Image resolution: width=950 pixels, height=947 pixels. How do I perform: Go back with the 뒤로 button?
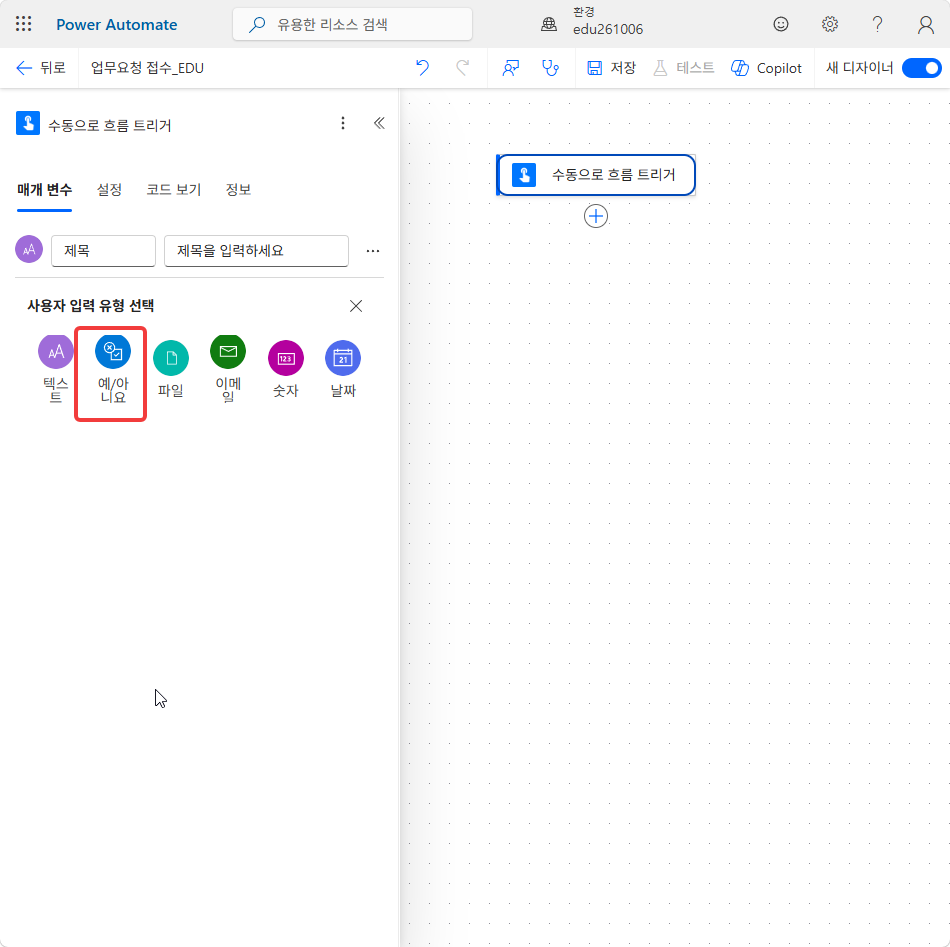pyautogui.click(x=41, y=68)
